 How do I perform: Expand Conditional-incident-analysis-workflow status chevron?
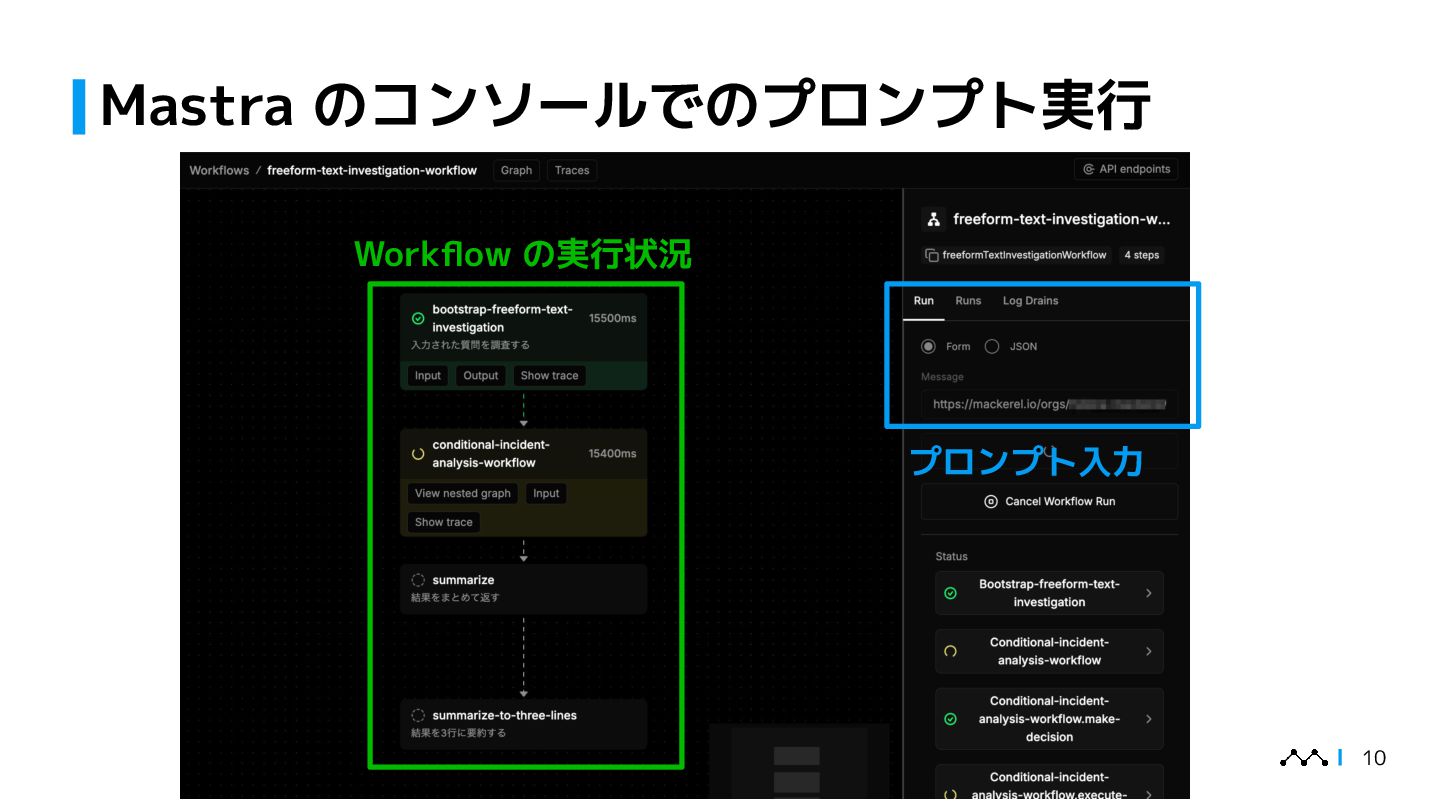pos(1148,651)
